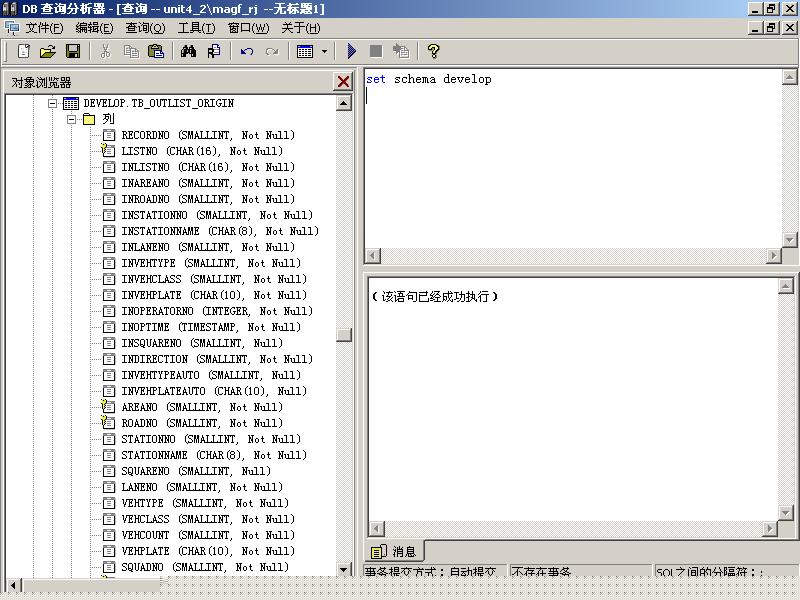Select SQUADNO column row
Viewport: 800px width, 600px height.
tap(205, 567)
